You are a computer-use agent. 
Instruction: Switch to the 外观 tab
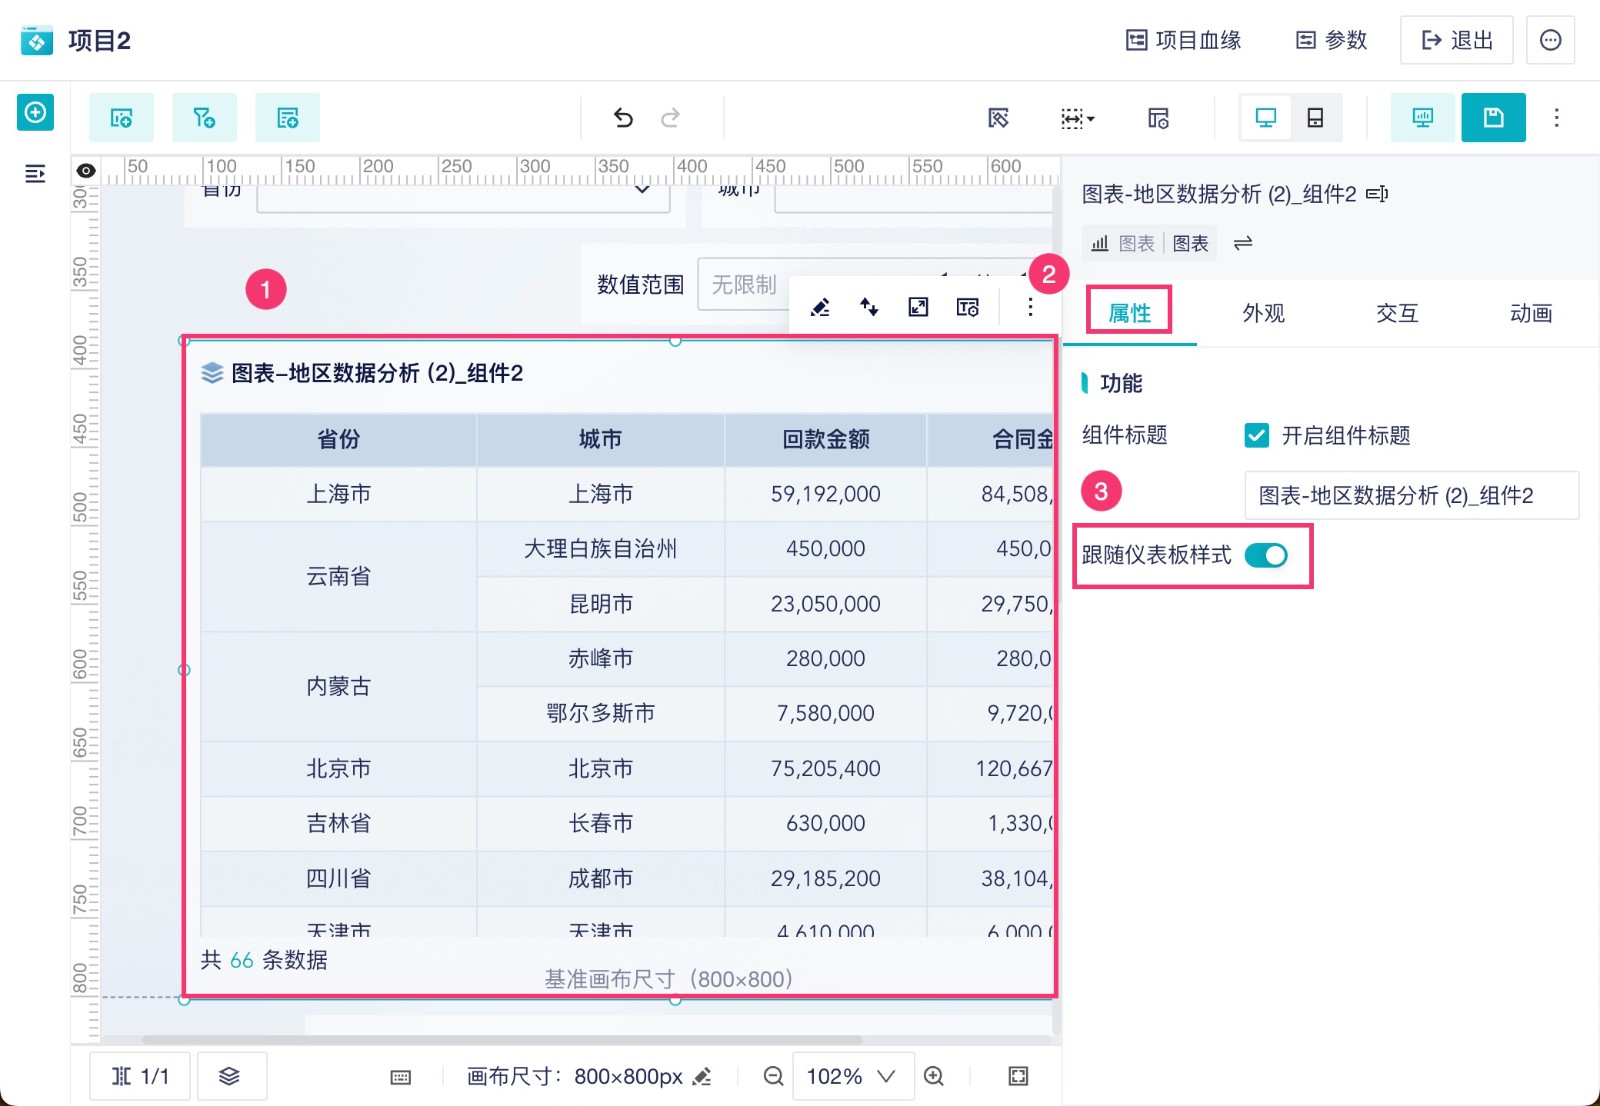[1263, 313]
